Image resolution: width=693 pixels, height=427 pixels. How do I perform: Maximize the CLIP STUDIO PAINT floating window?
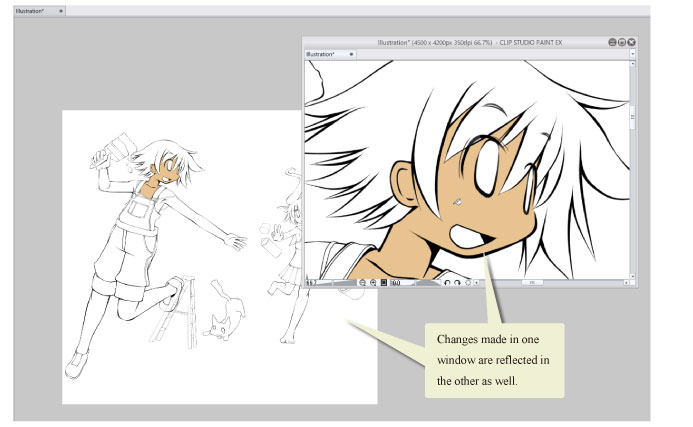click(x=620, y=42)
